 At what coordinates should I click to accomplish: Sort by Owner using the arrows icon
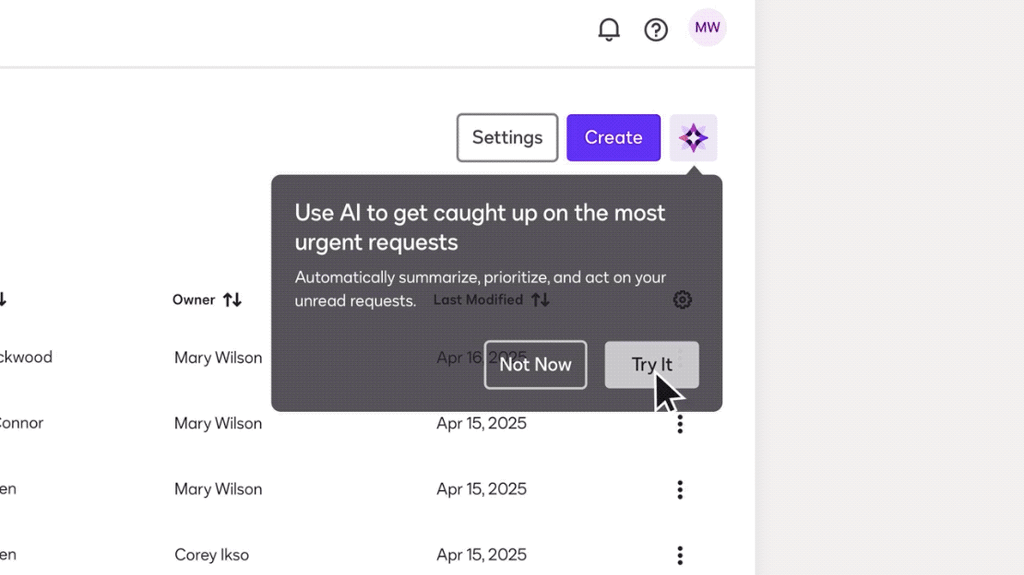pos(232,300)
